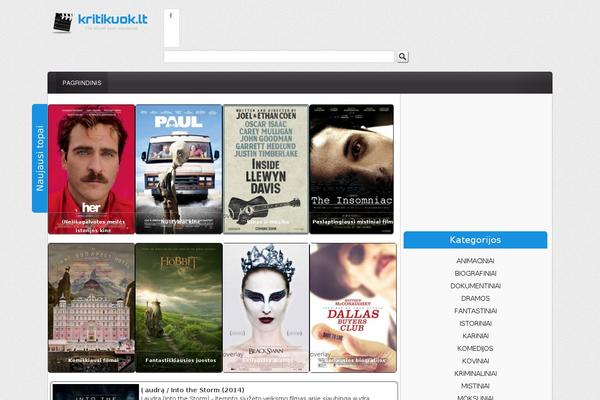Select the BIOGRAFINIAI category

[475, 273]
